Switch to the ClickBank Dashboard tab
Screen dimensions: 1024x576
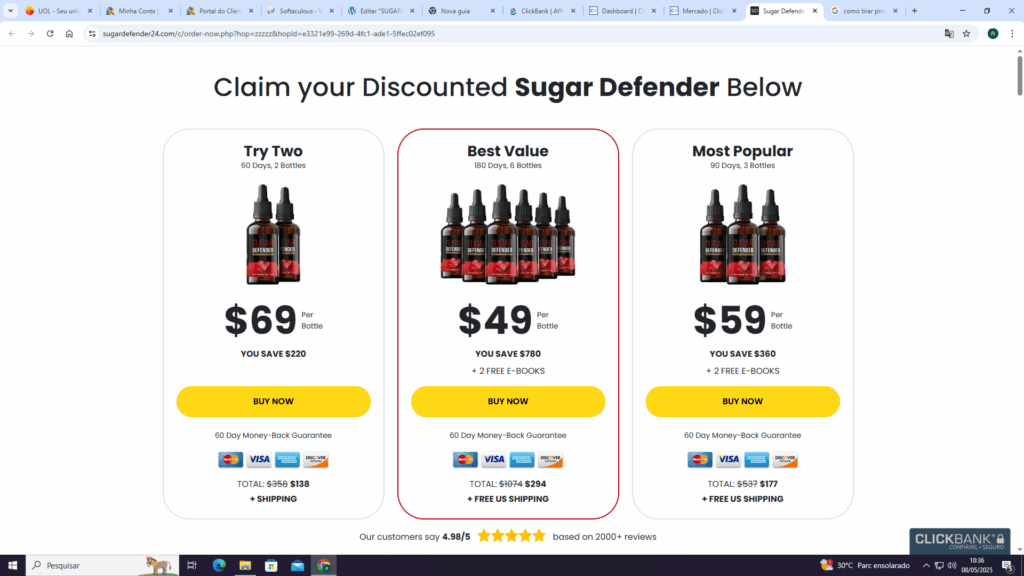622,11
